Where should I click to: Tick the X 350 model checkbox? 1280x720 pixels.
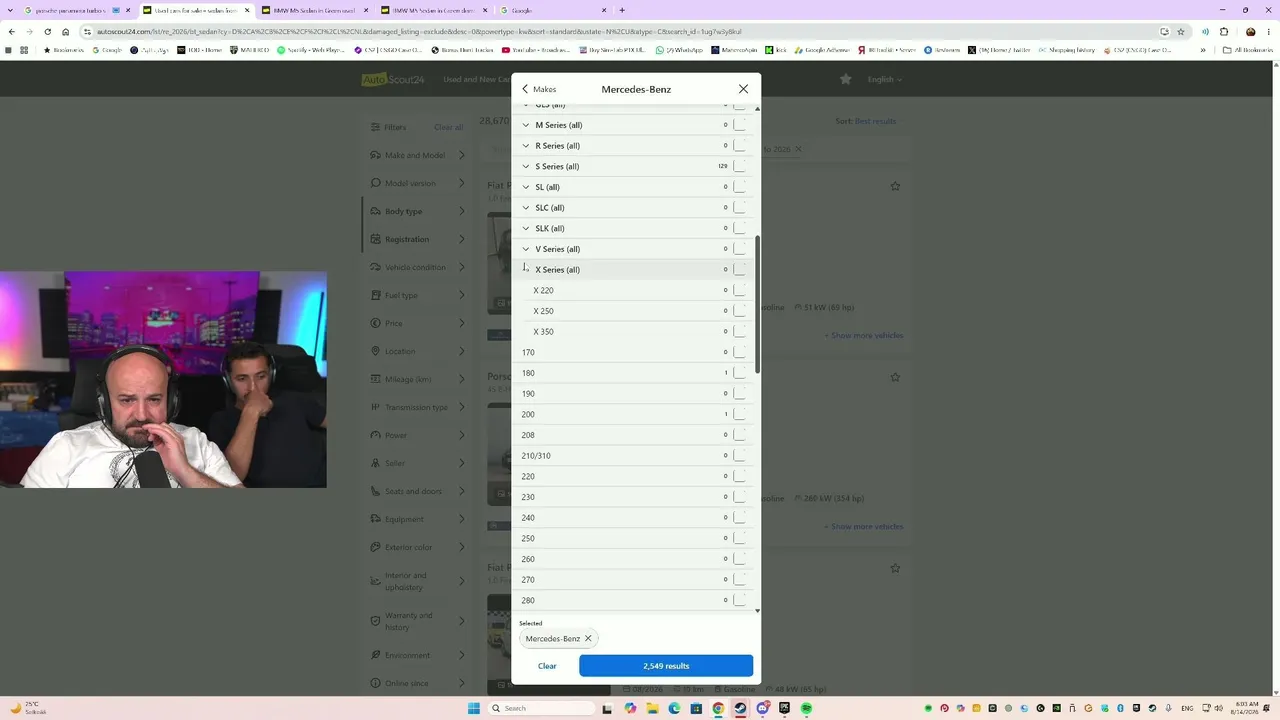pos(740,331)
